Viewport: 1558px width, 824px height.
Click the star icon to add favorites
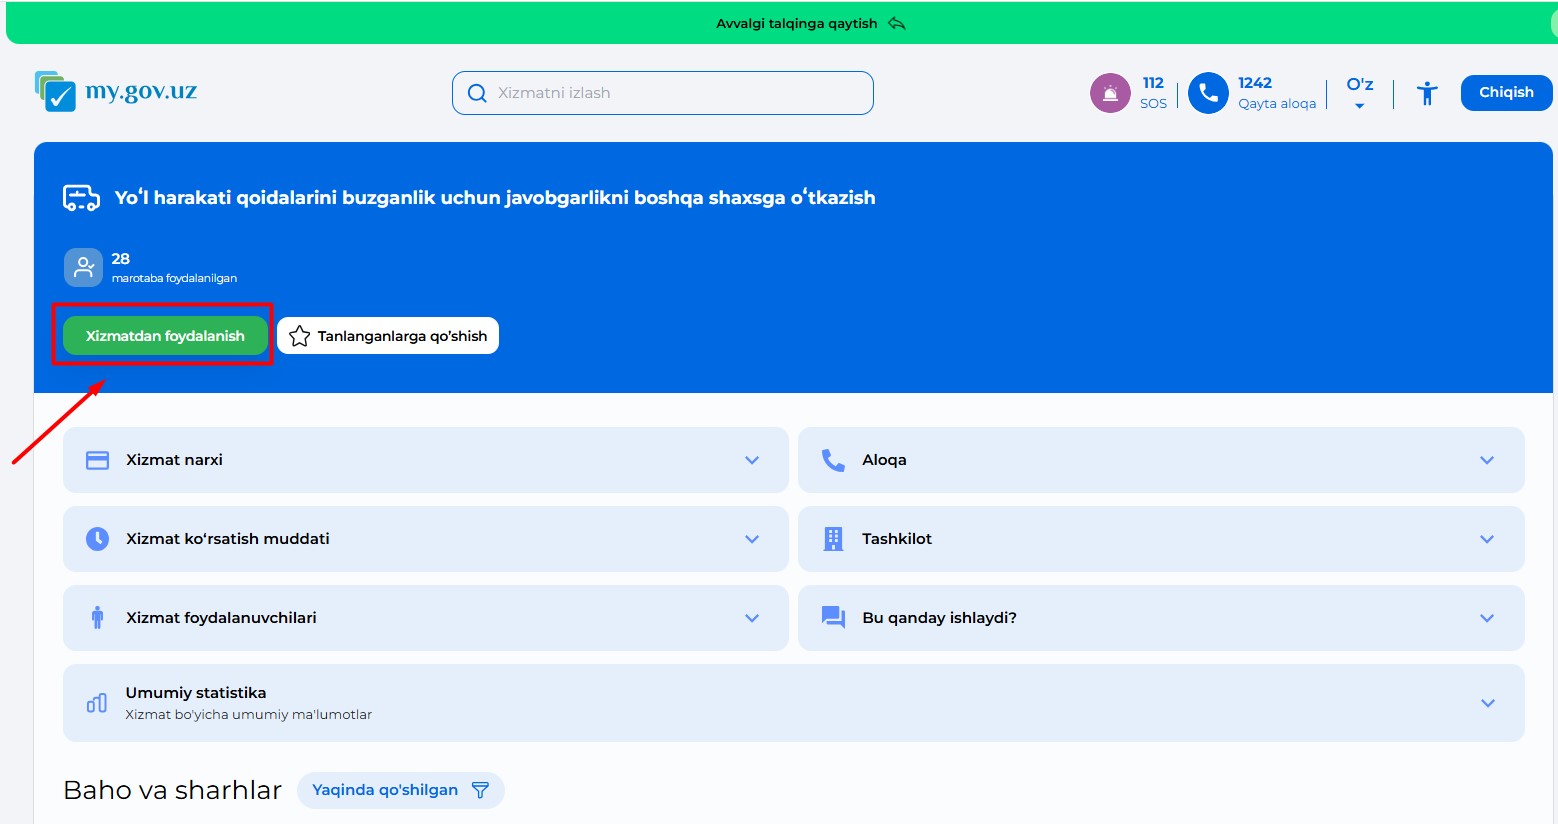(299, 336)
